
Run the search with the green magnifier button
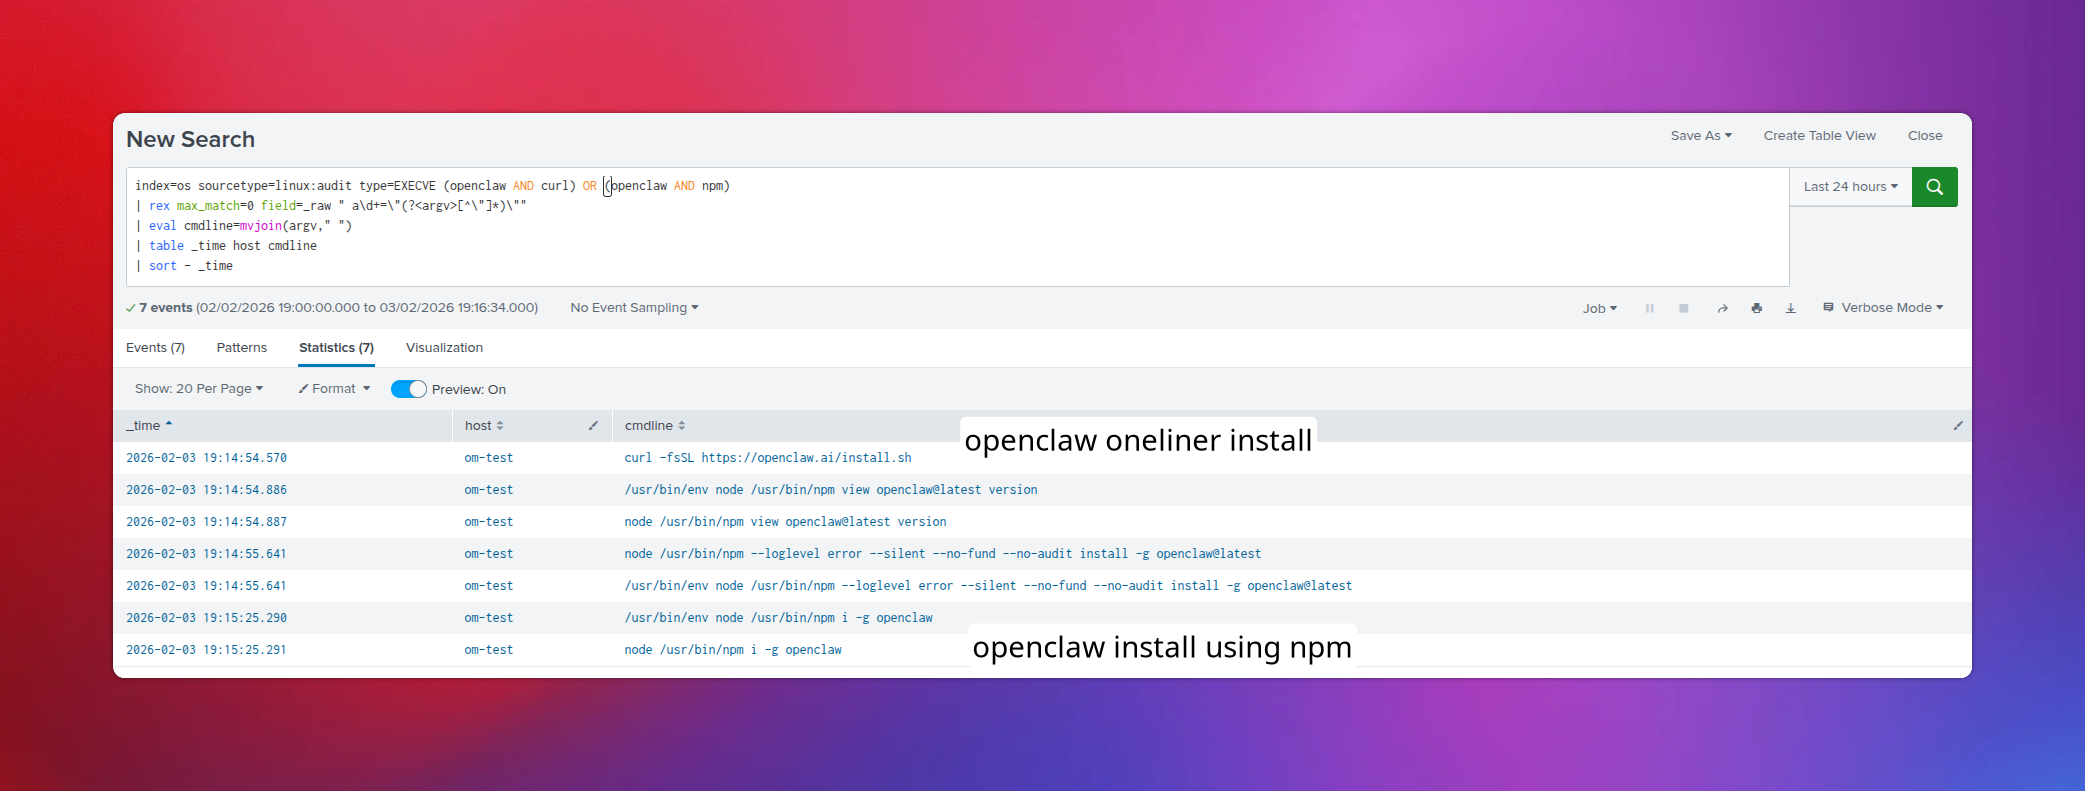[x=1934, y=187]
